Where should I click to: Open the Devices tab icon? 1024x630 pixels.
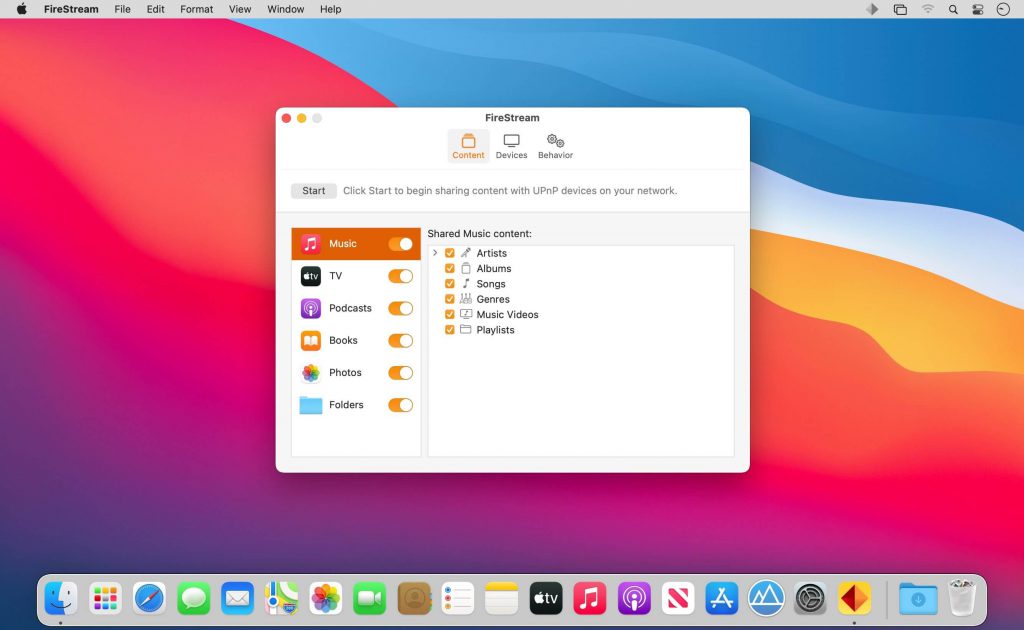pyautogui.click(x=511, y=141)
